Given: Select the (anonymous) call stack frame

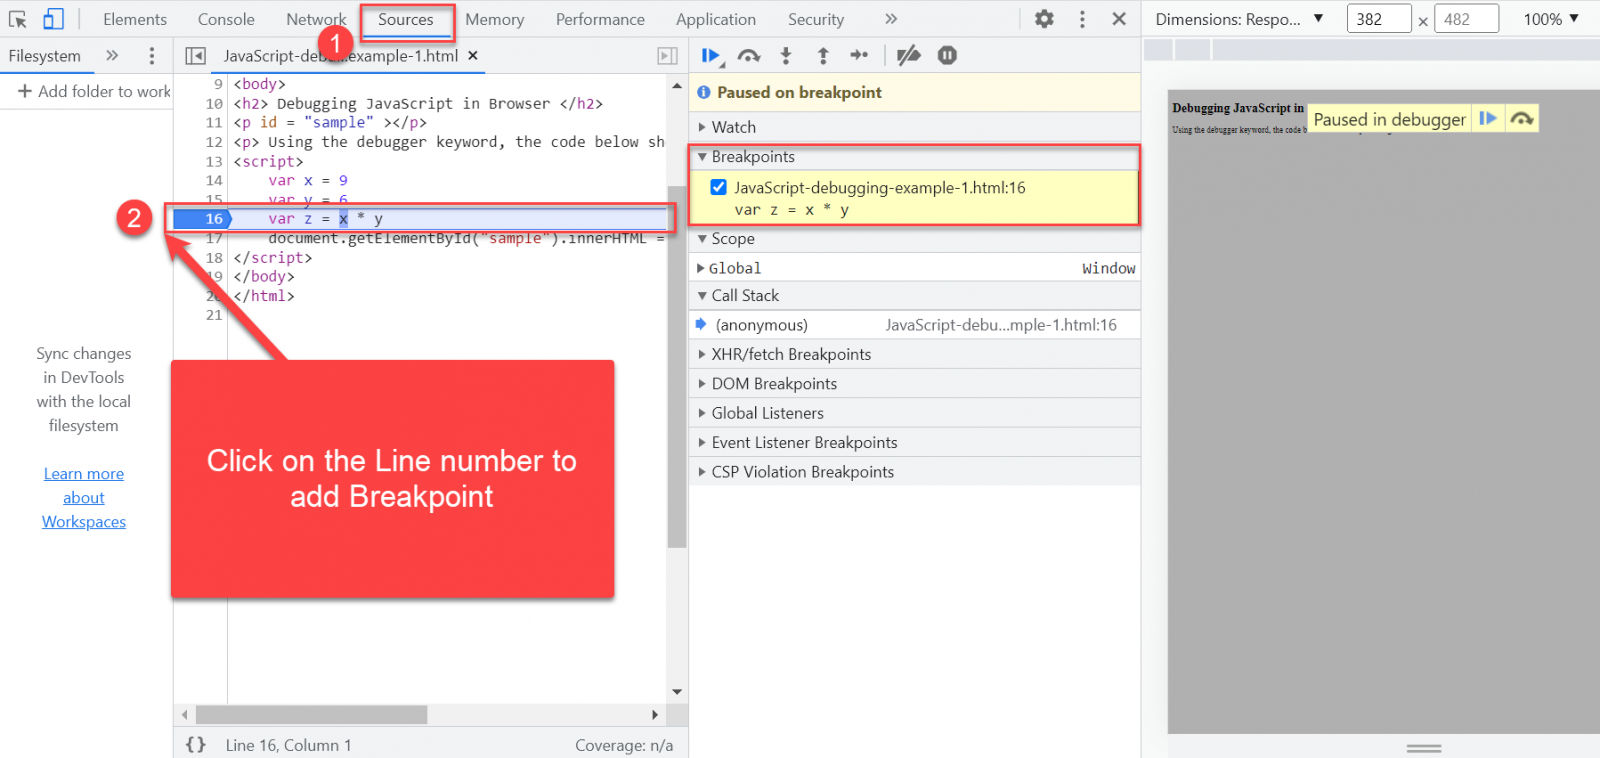Looking at the screenshot, I should coord(915,325).
